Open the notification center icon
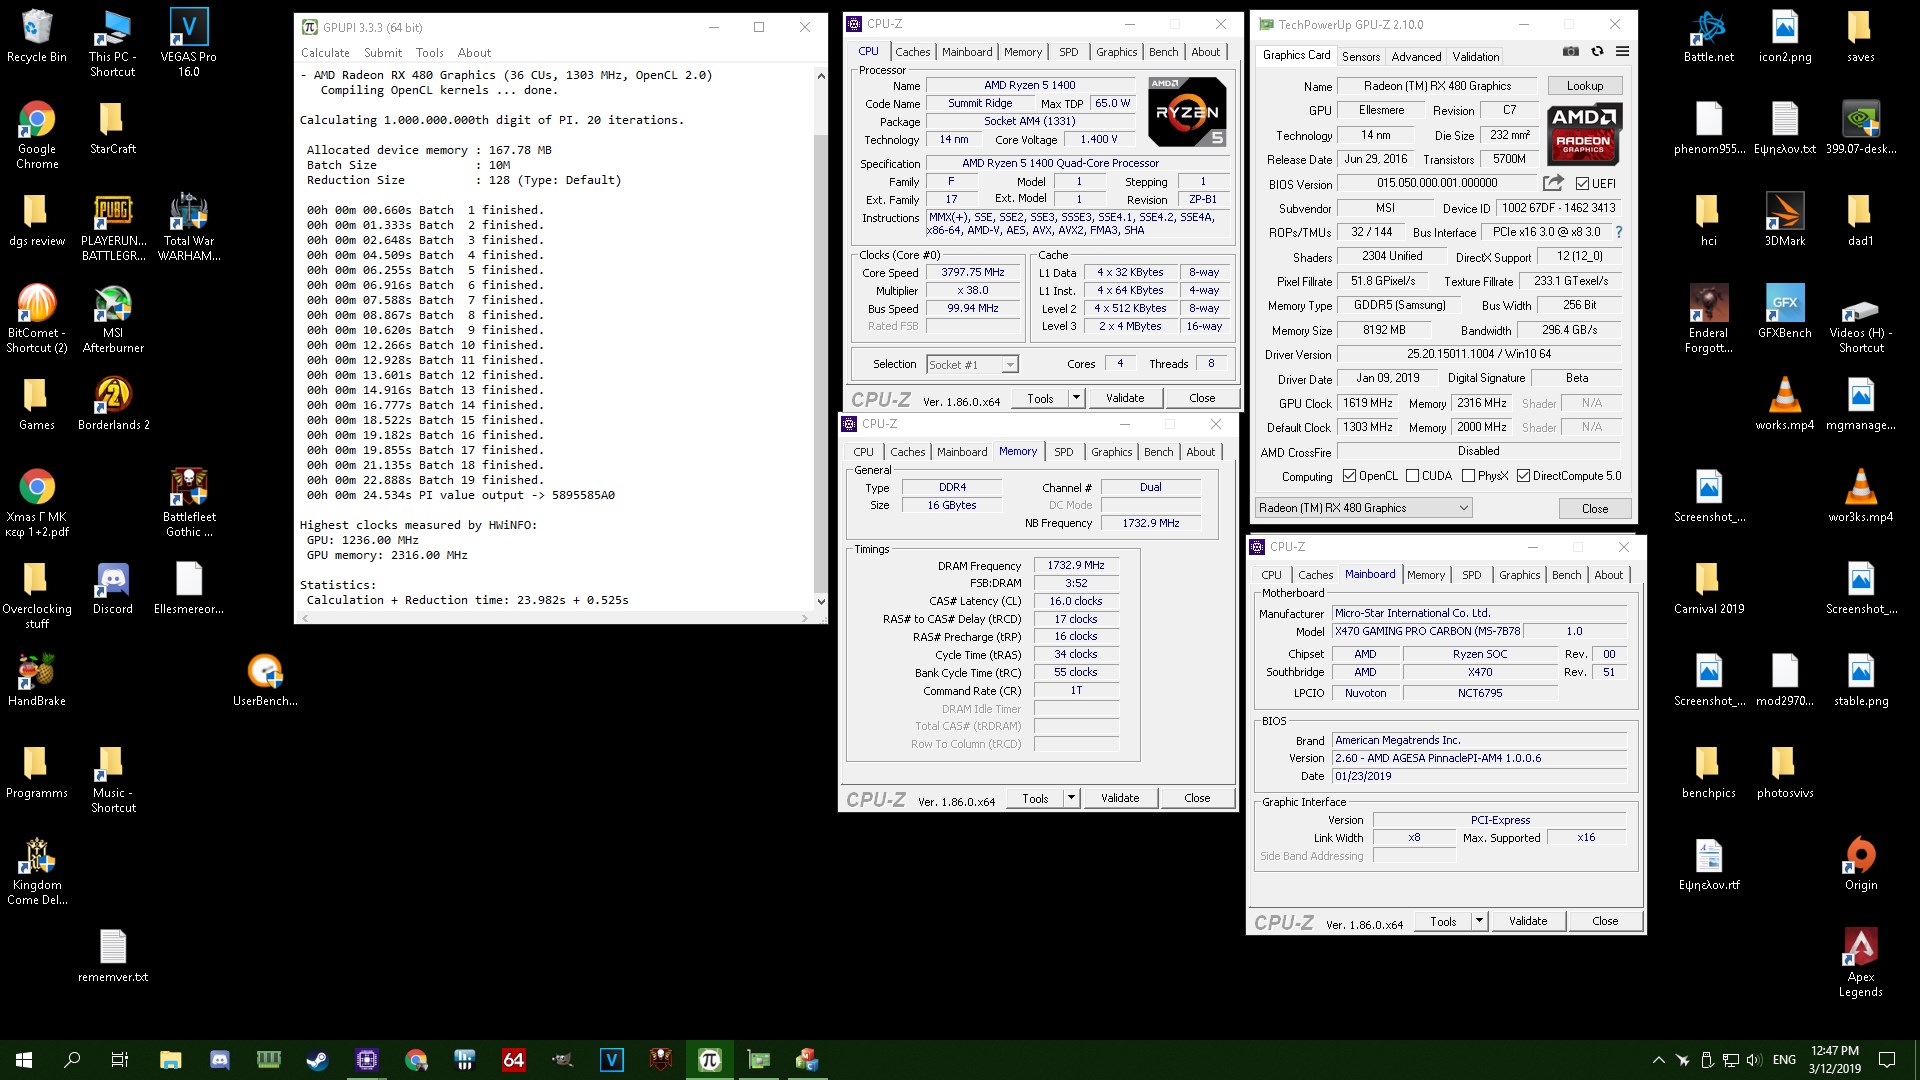 pyautogui.click(x=1887, y=1060)
